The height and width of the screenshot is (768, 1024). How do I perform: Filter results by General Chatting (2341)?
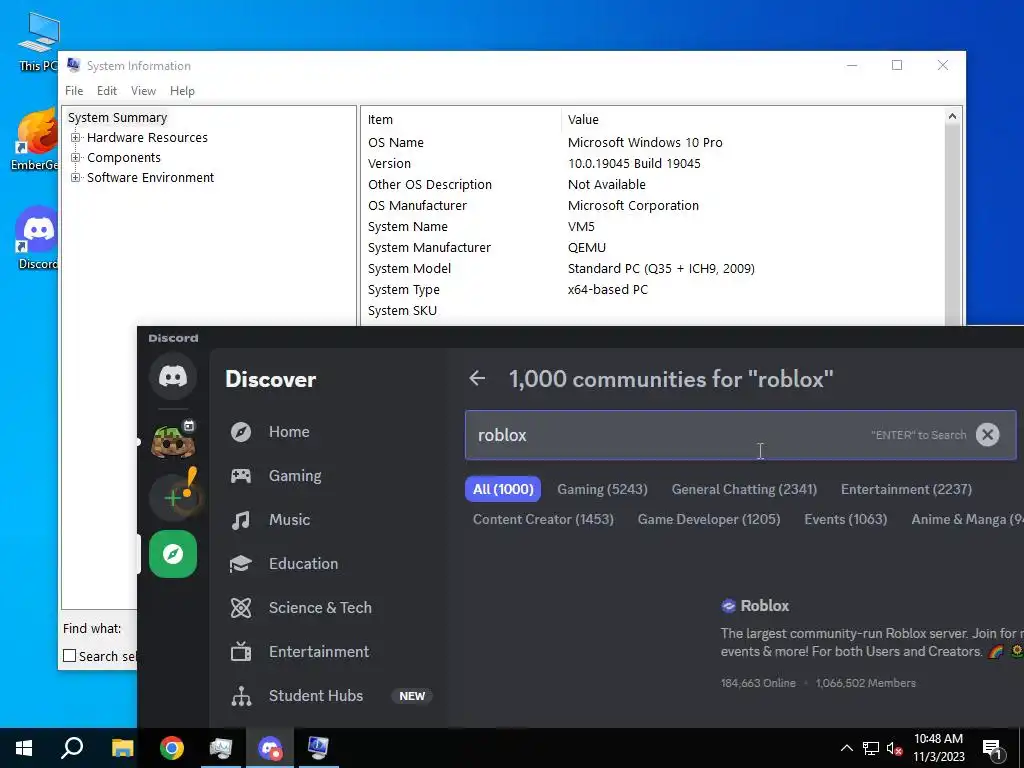(744, 489)
